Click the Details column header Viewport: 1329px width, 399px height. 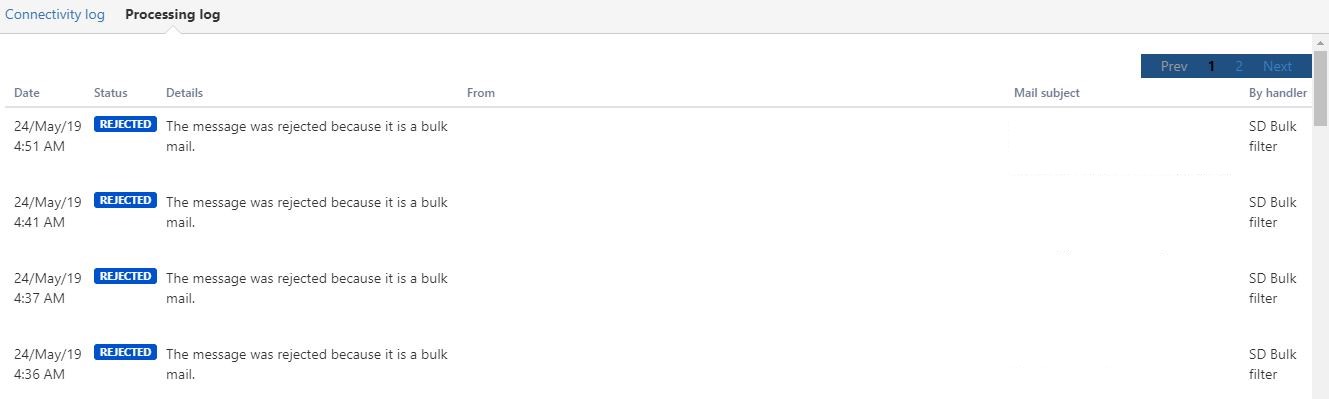[184, 93]
